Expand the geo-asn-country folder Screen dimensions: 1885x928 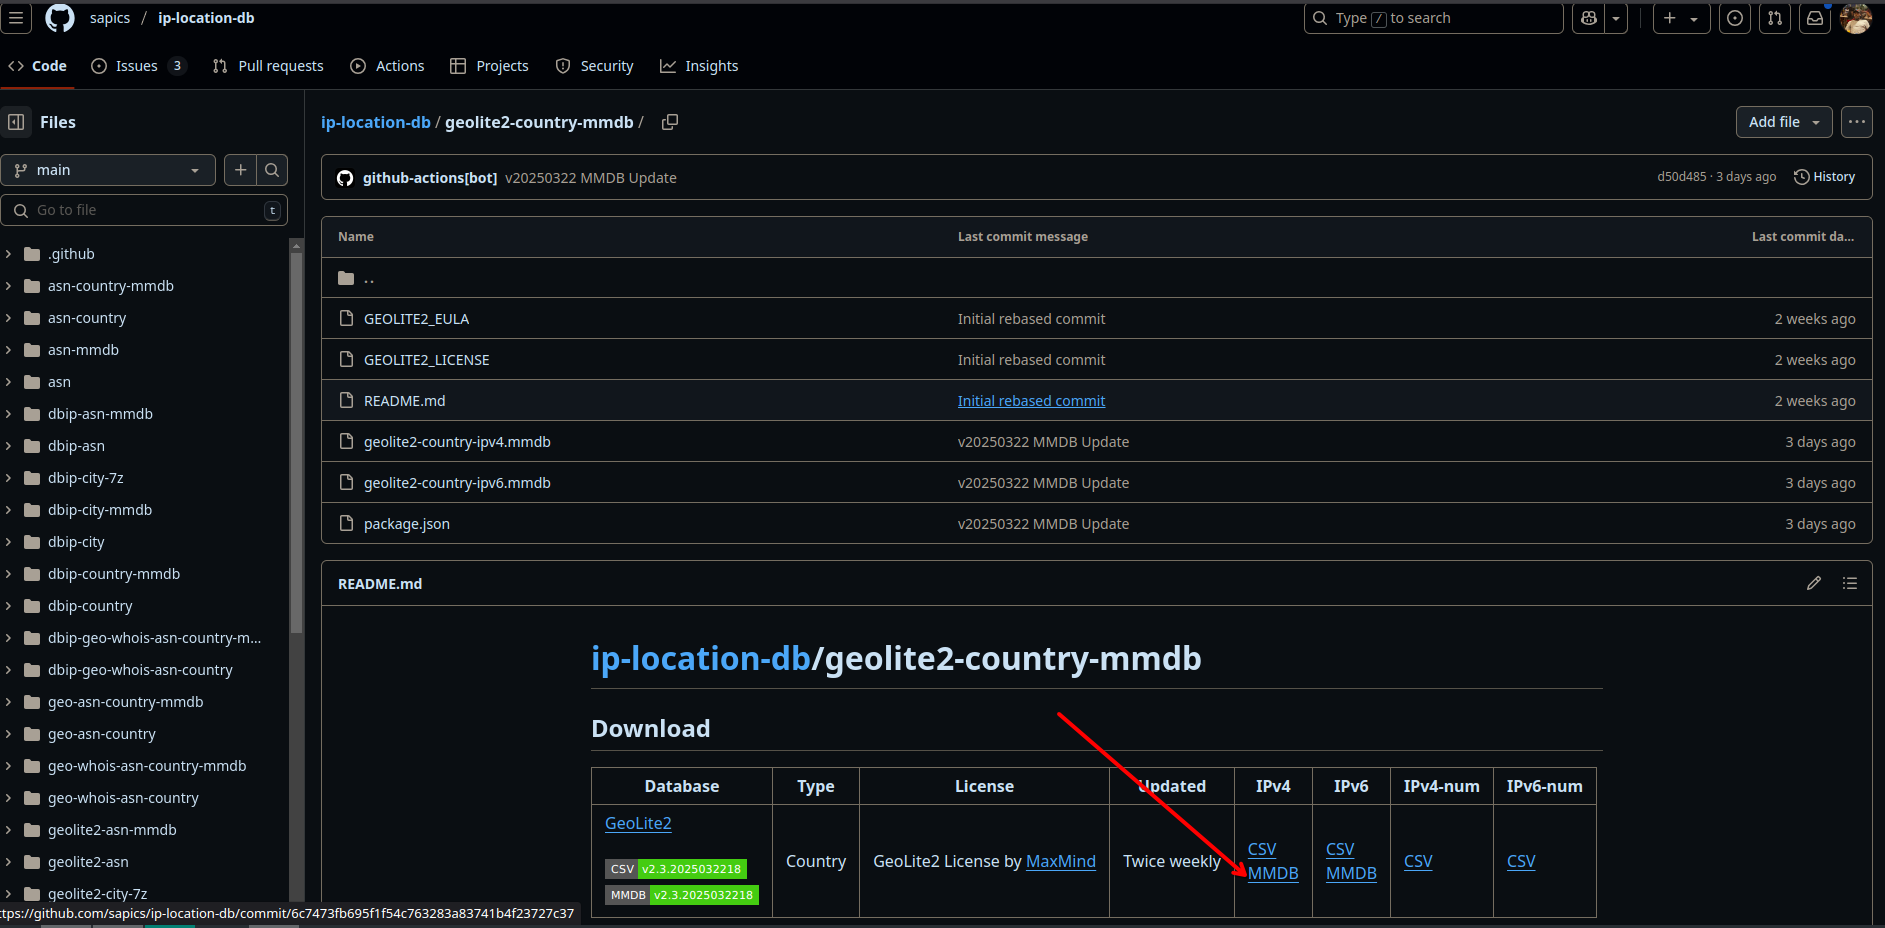coord(9,734)
